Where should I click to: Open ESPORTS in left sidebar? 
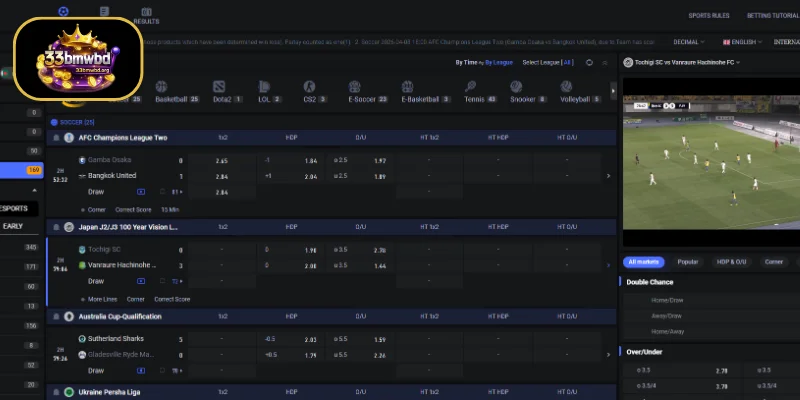pyautogui.click(x=14, y=208)
